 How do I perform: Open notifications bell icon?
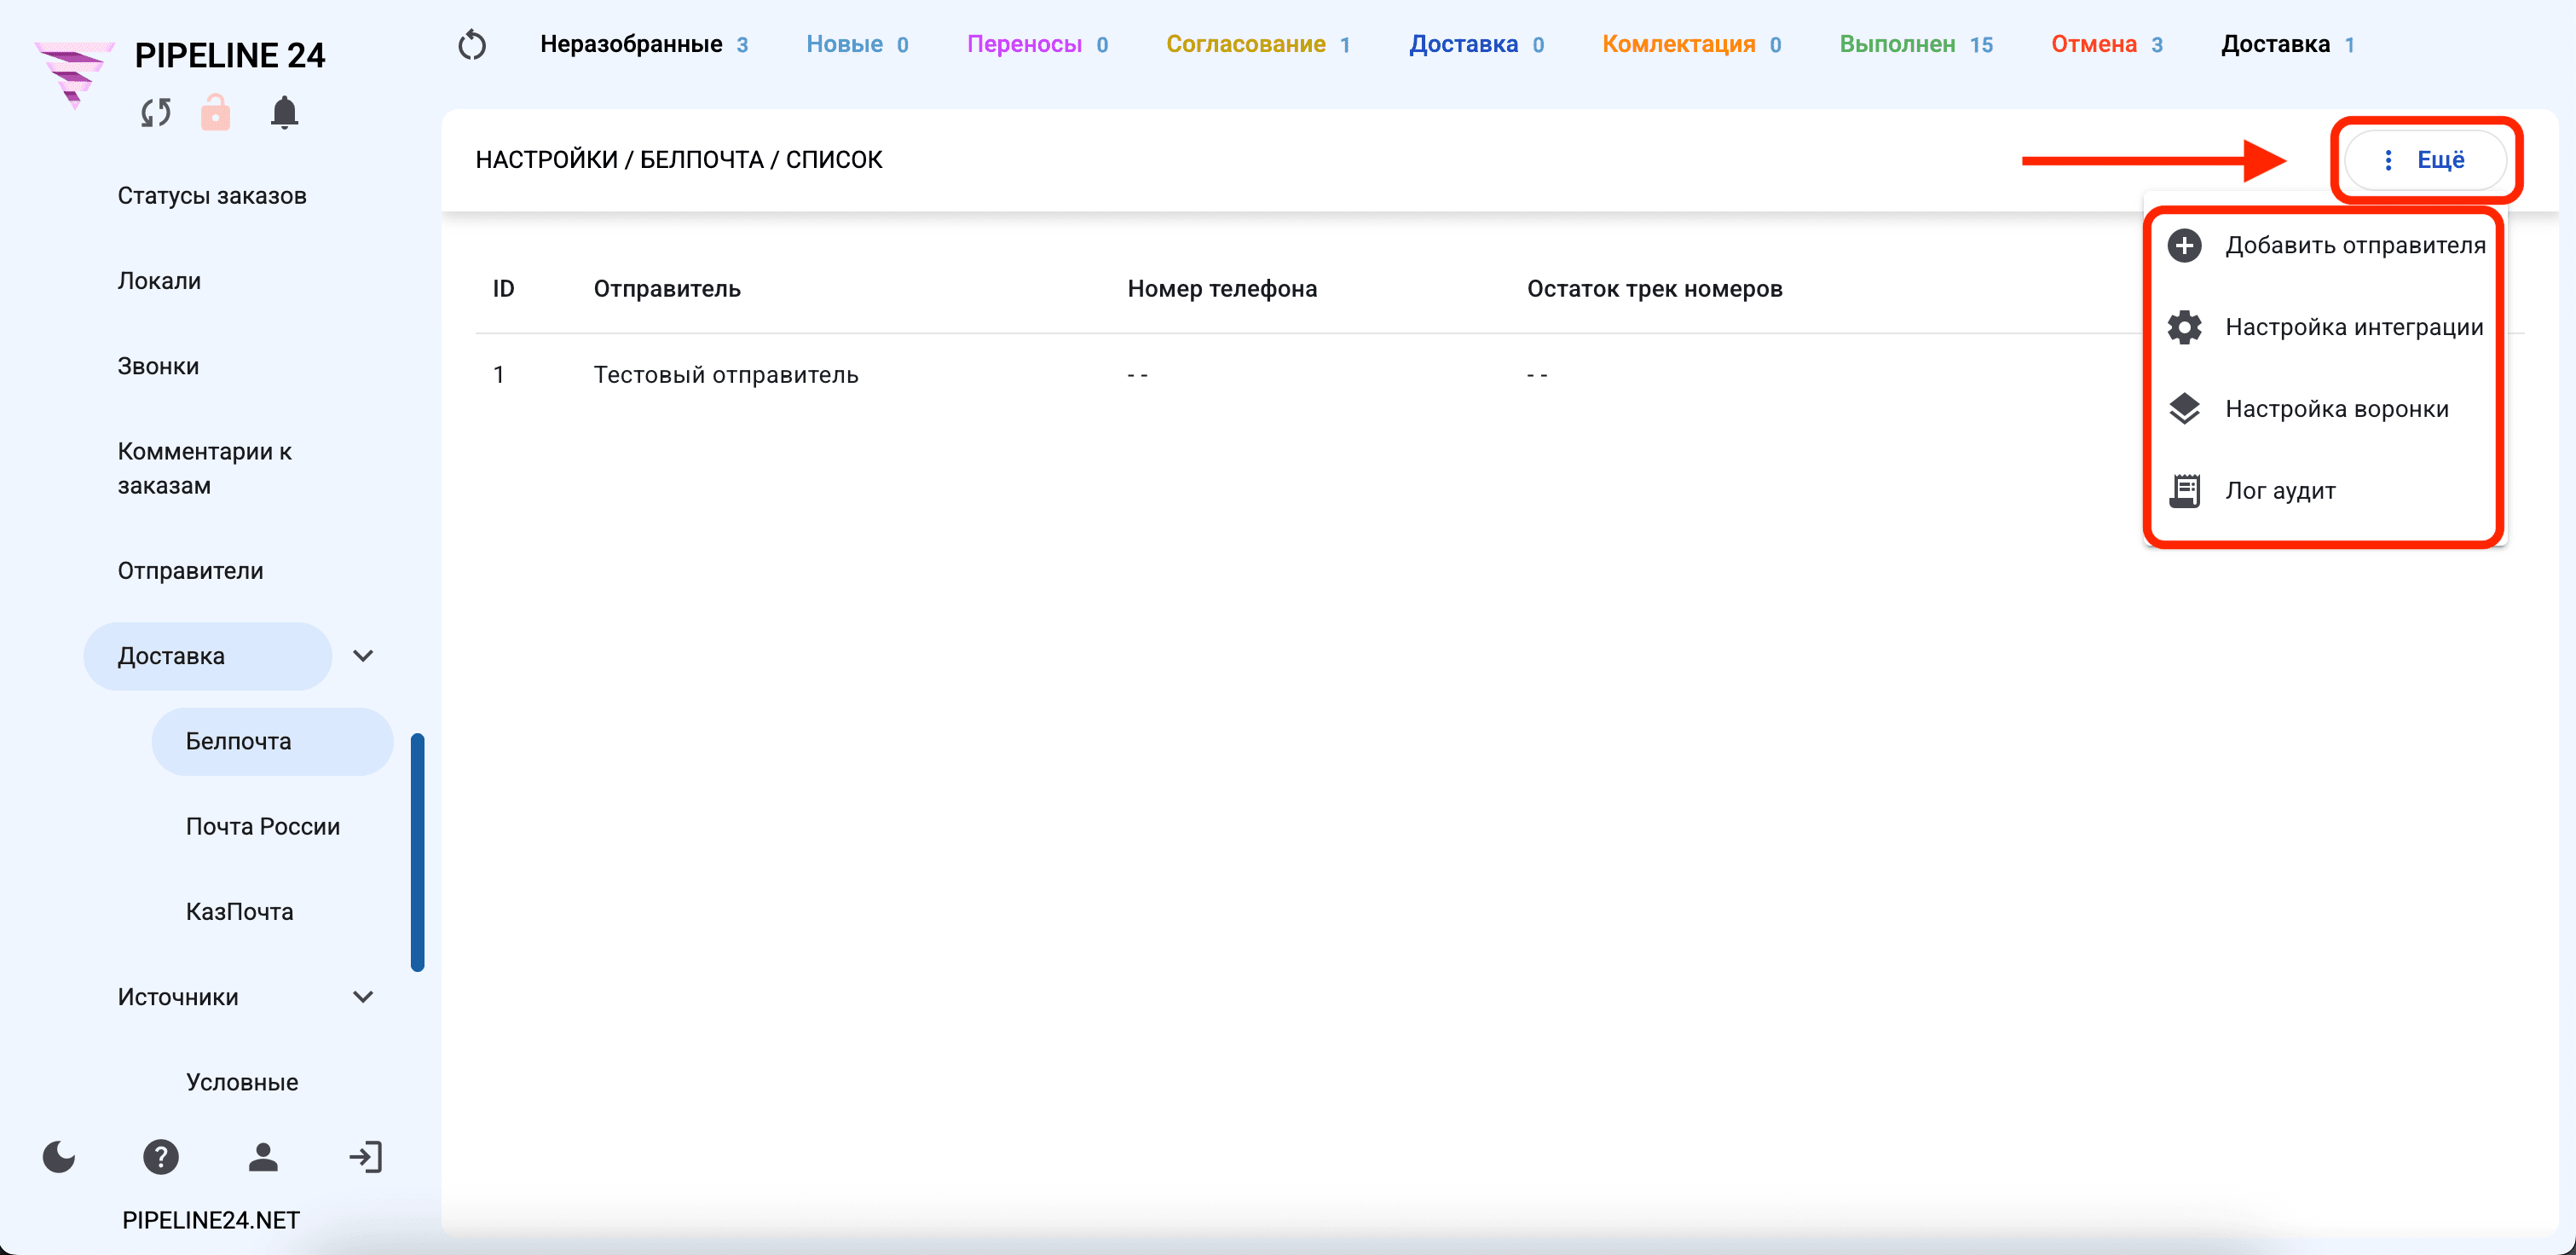point(285,113)
